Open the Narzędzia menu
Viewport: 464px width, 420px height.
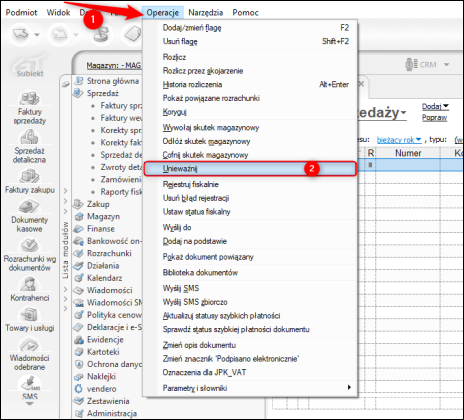(x=205, y=13)
